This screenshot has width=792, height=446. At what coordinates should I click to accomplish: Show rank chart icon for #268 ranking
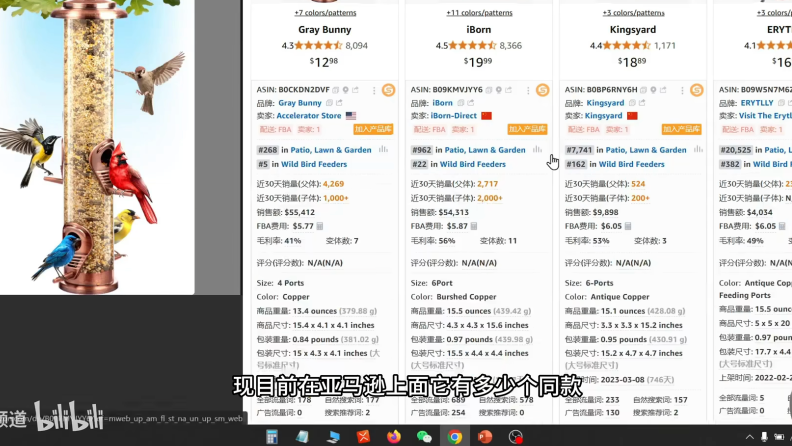(x=383, y=150)
